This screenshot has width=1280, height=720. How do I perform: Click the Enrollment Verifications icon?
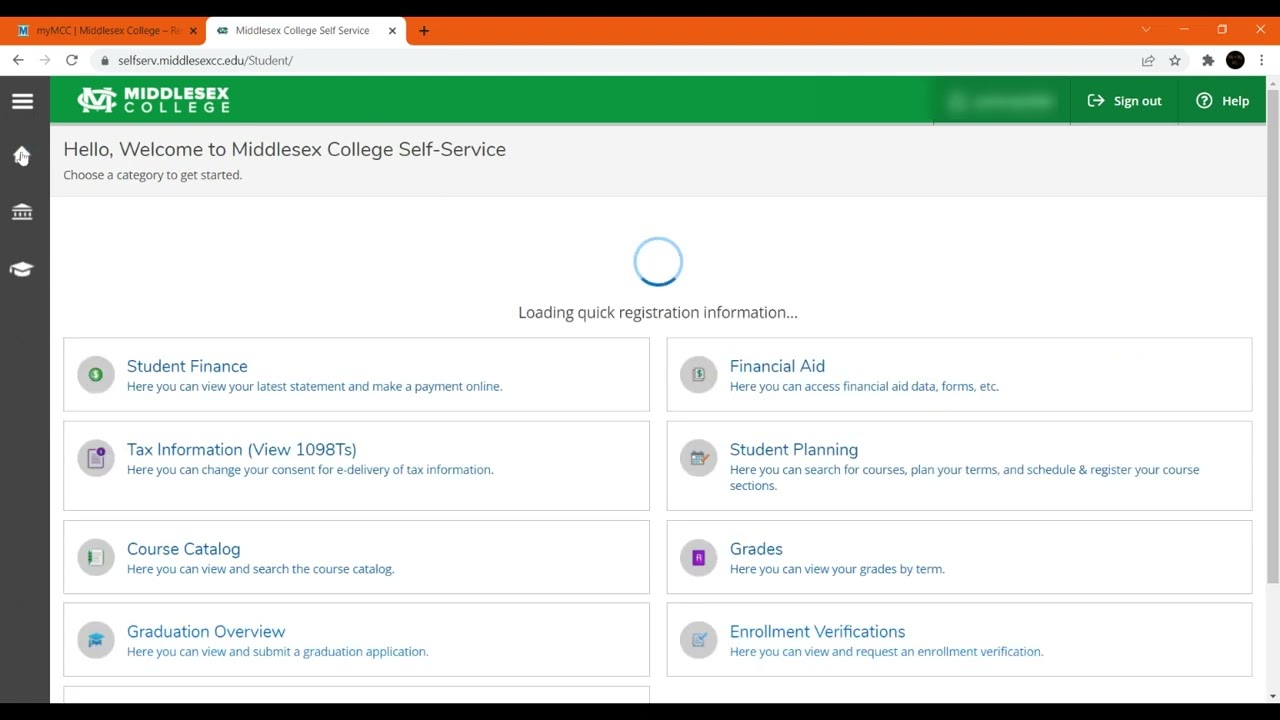[699, 640]
